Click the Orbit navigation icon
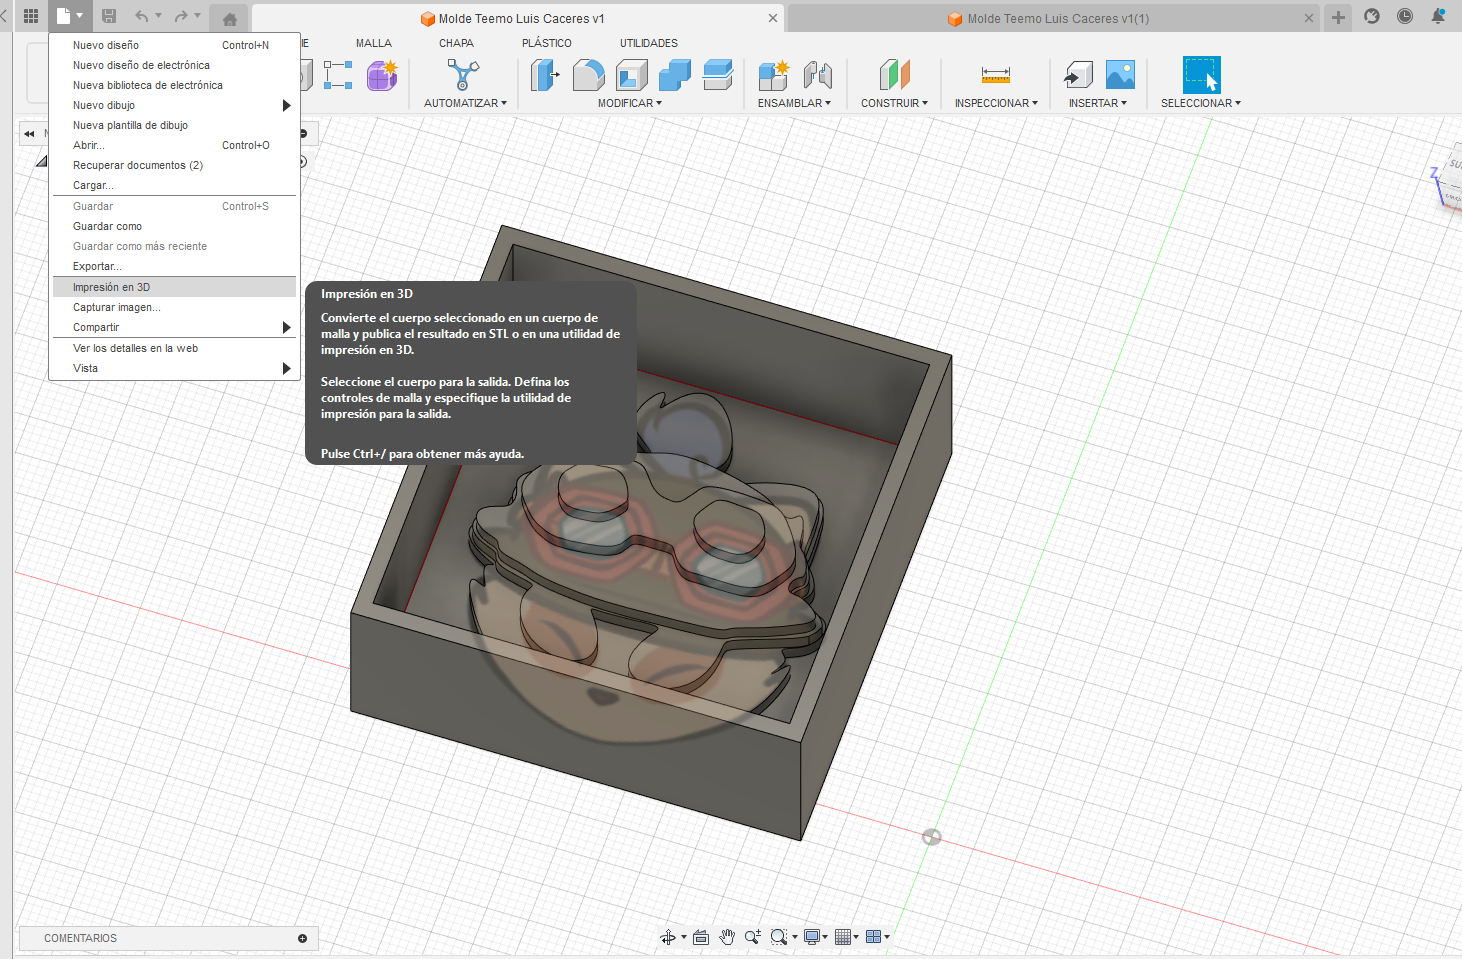 pos(668,937)
